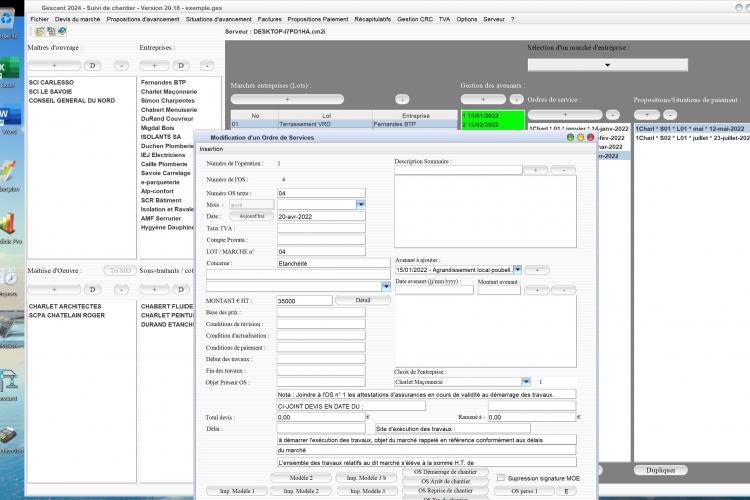Open Devis du marché menu
Screen dimensions: 750x500
tap(77, 19)
